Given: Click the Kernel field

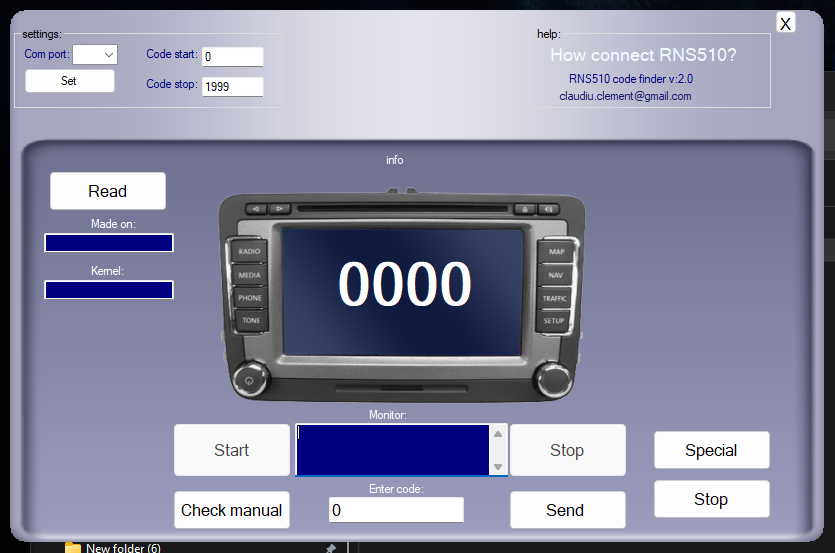Looking at the screenshot, I should click(x=109, y=290).
